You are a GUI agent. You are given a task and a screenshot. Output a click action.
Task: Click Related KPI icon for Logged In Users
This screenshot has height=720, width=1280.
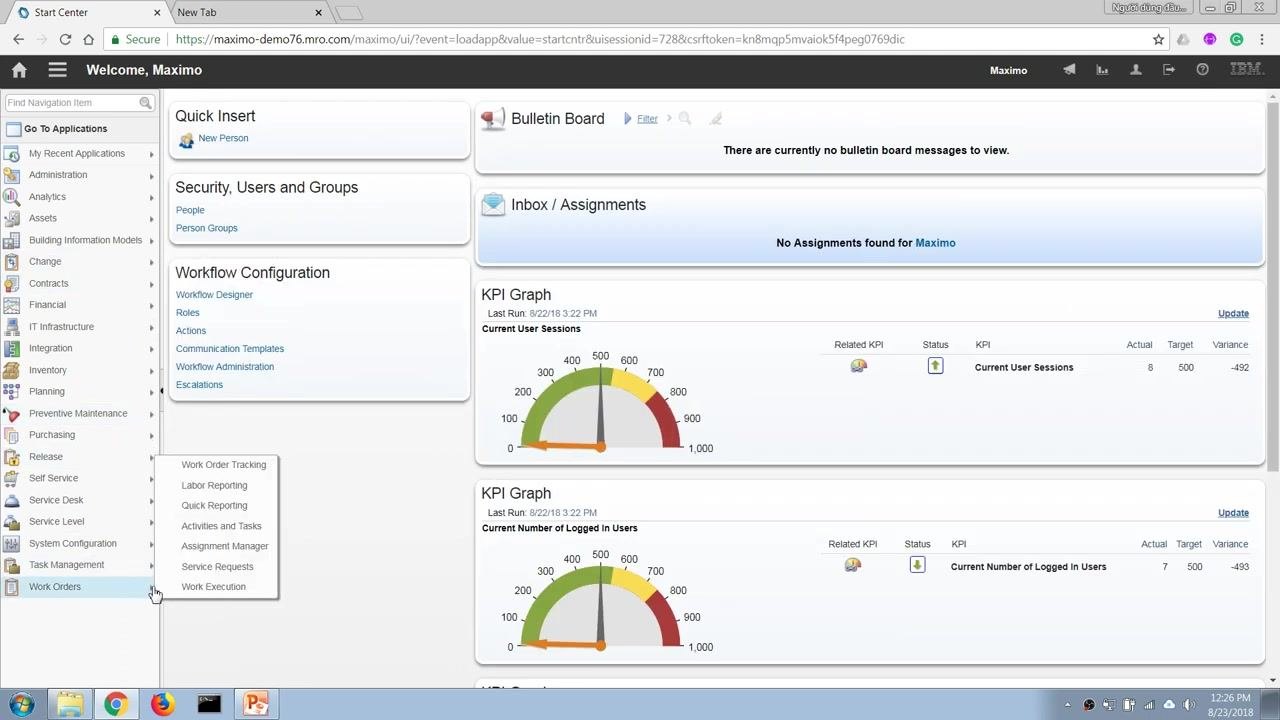[x=852, y=566]
